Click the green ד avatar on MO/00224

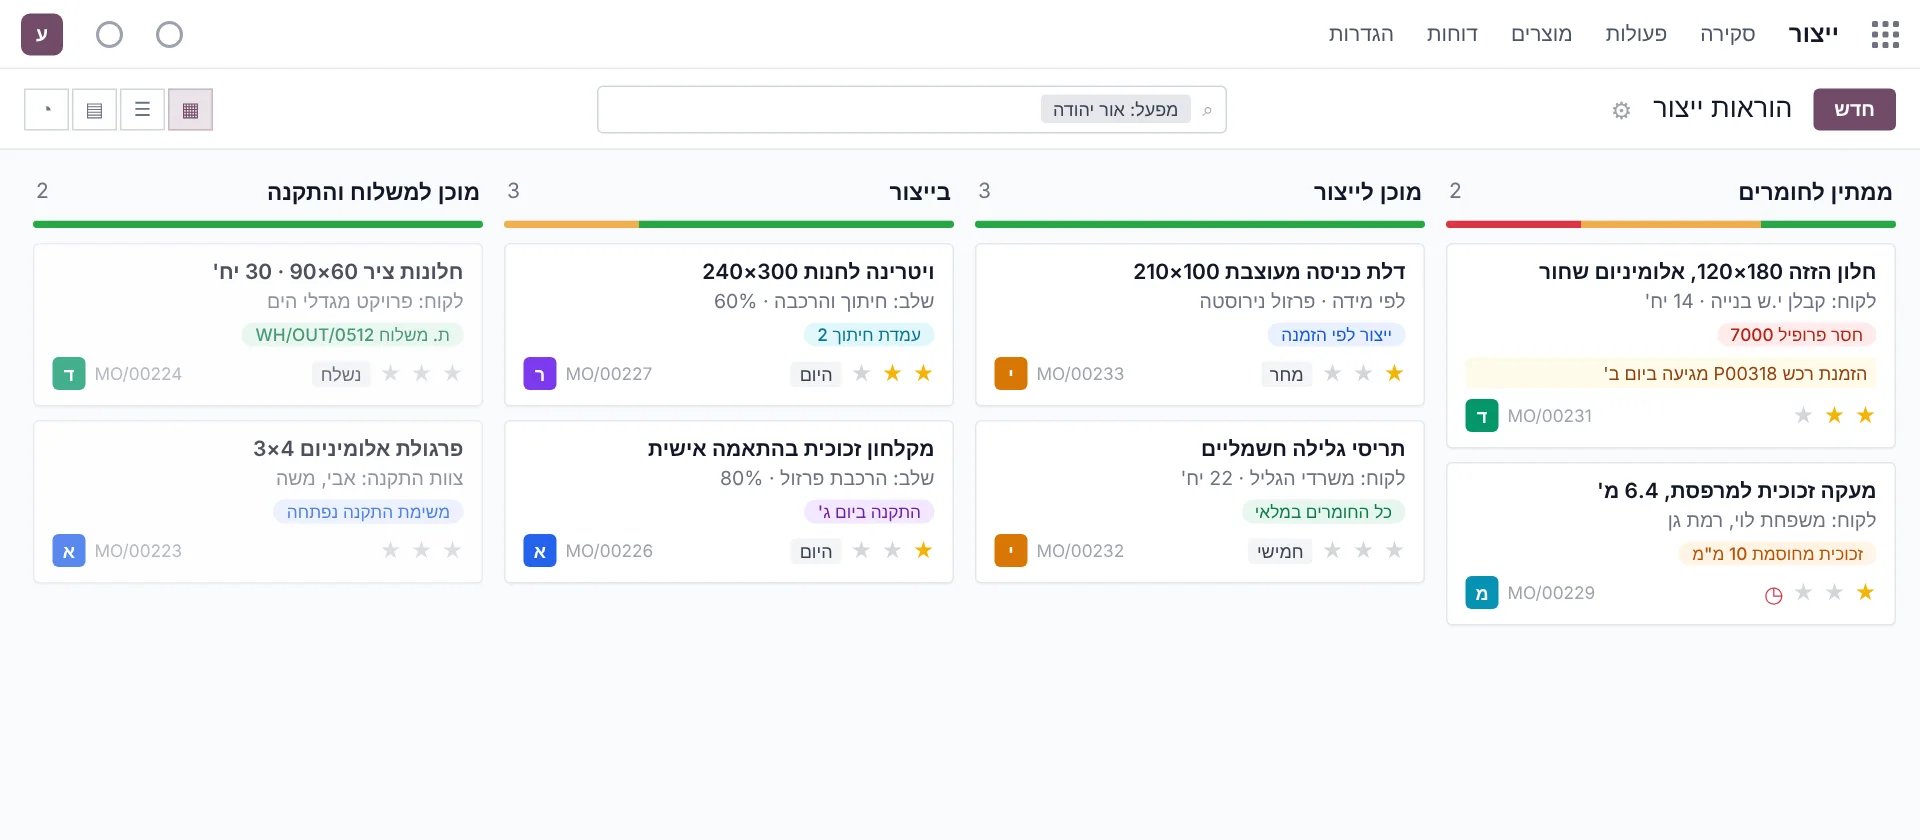(x=69, y=374)
